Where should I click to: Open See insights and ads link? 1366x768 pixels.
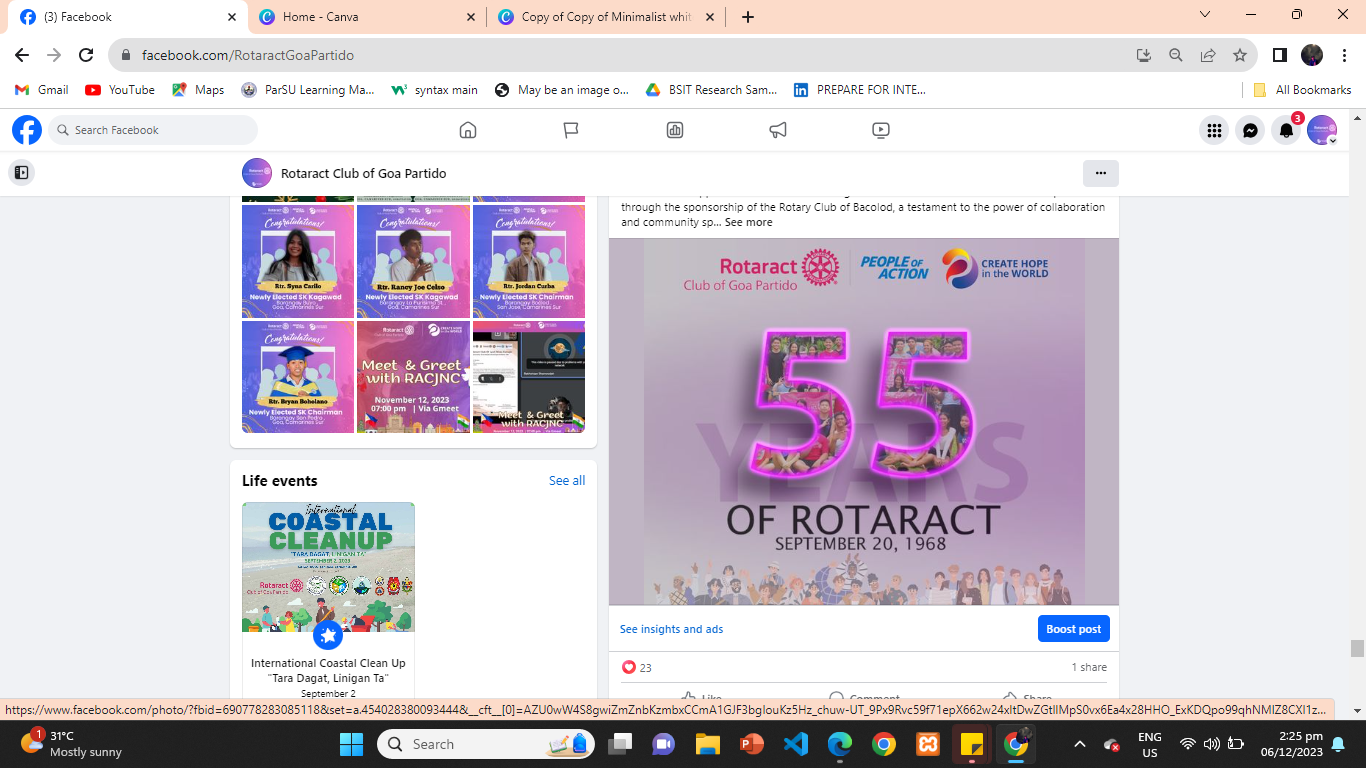(671, 629)
